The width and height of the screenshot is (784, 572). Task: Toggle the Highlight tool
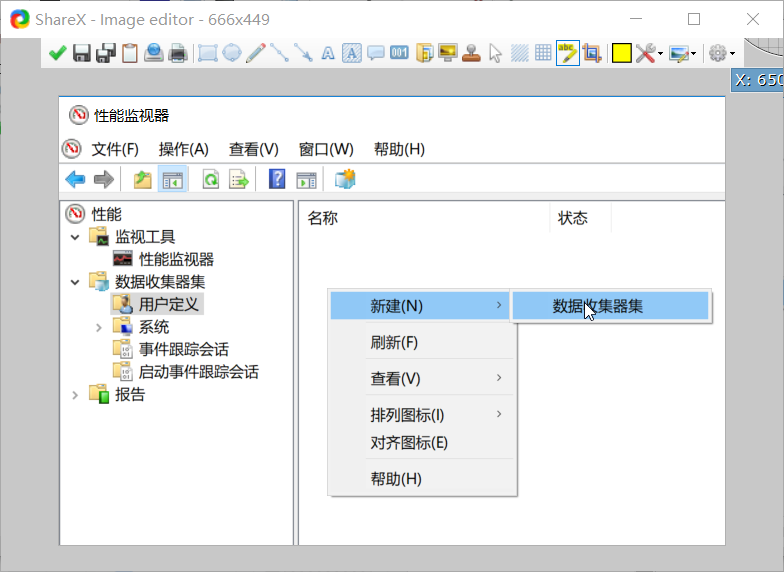567,53
